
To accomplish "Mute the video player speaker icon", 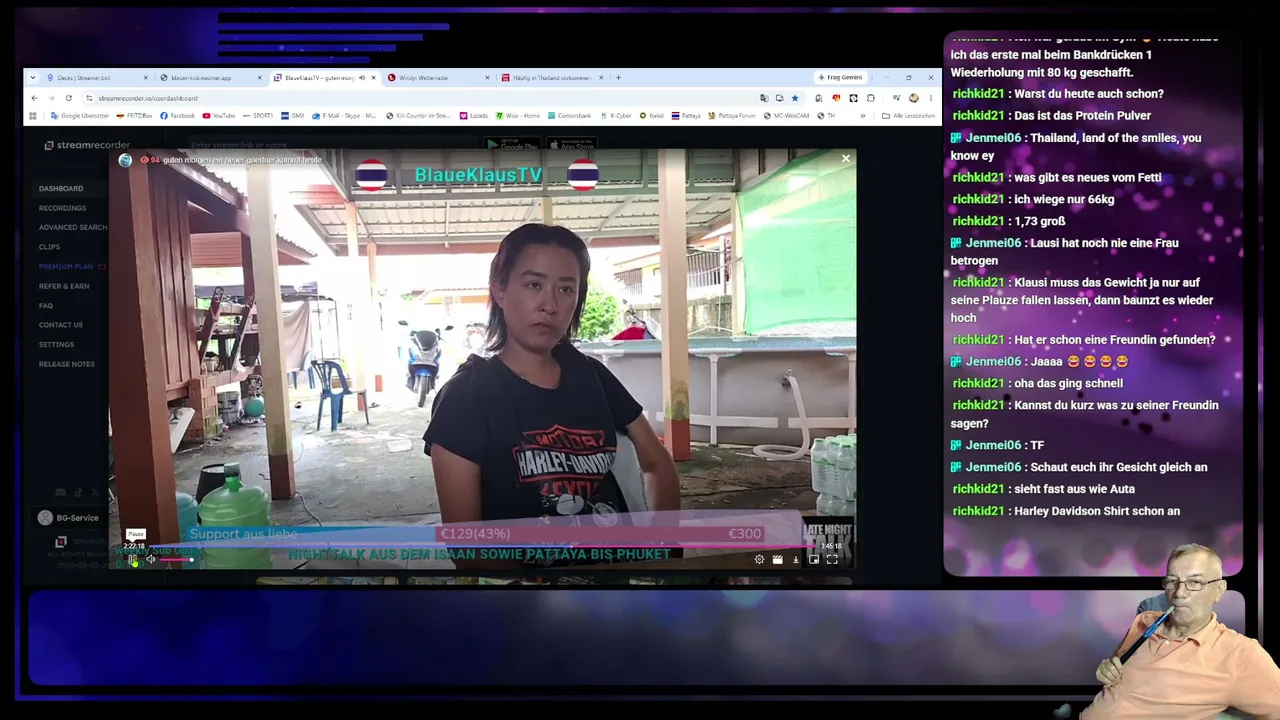I will tap(150, 559).
